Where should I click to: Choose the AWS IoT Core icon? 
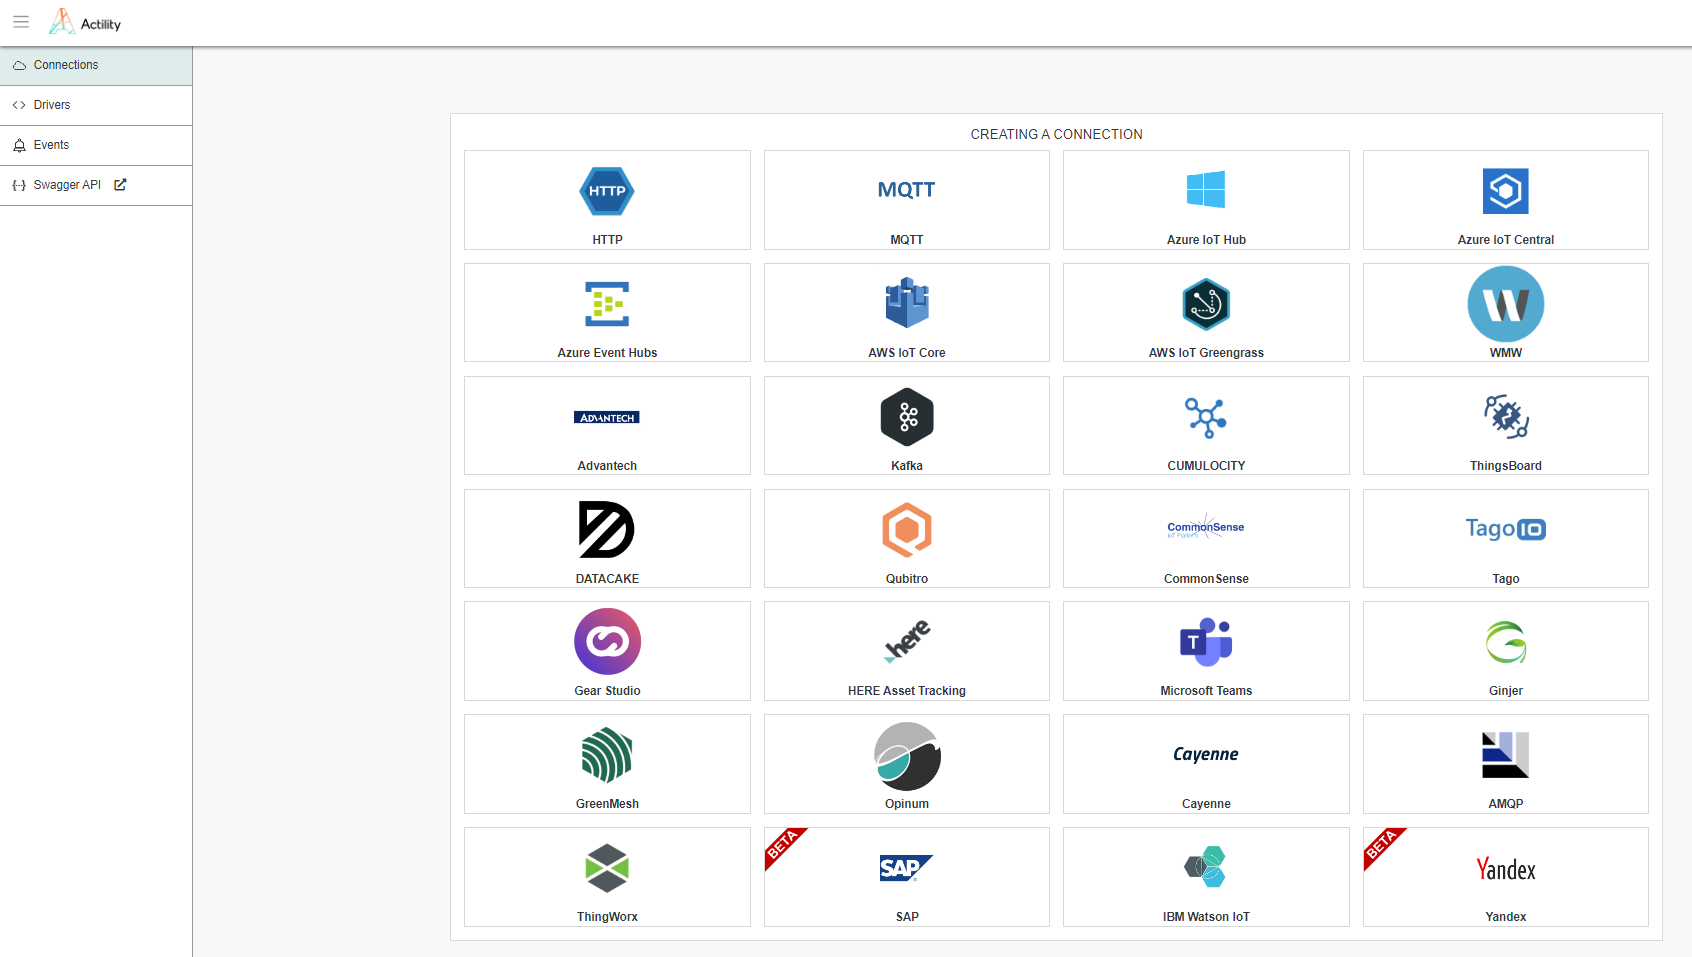click(907, 303)
